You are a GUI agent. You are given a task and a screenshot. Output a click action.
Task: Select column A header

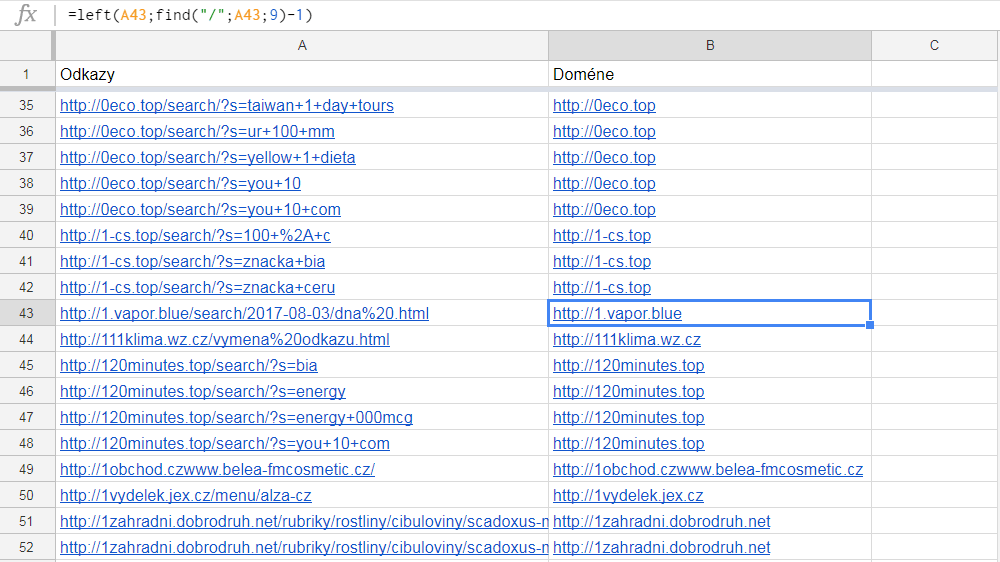coord(302,45)
